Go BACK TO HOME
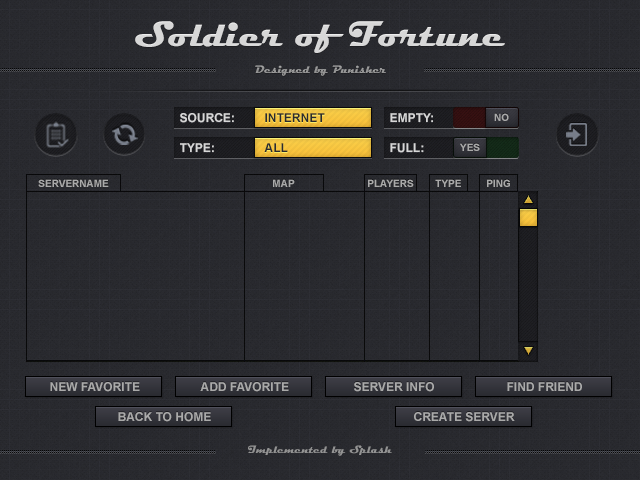The image size is (640, 480). pos(164,417)
